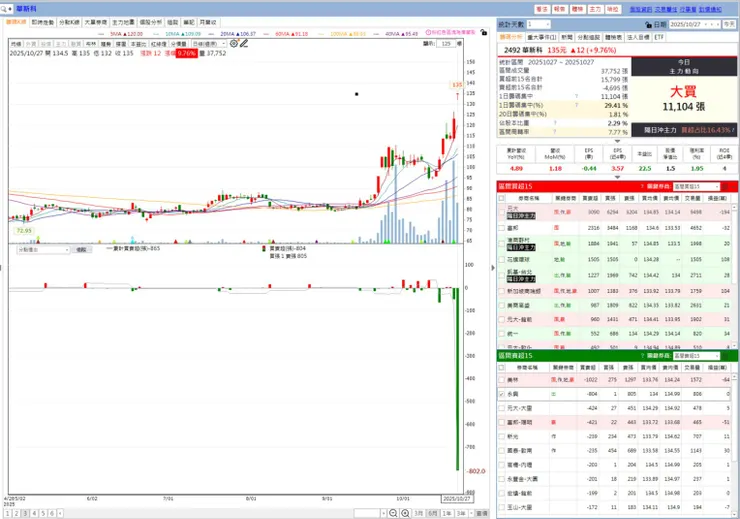Click the red 體檢 button at top
Viewport: 740px width, 519px height.
[578, 9]
